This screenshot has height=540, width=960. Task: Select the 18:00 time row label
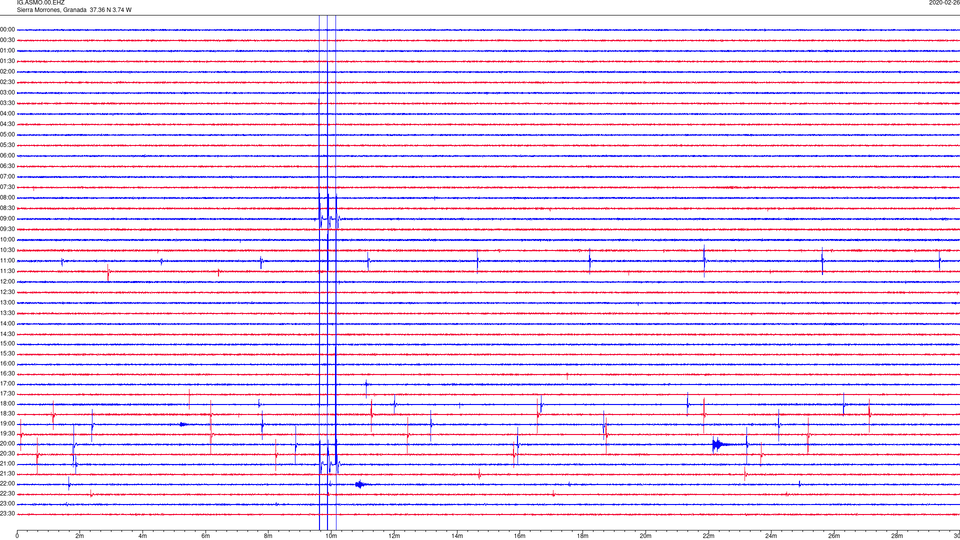tap(7, 404)
